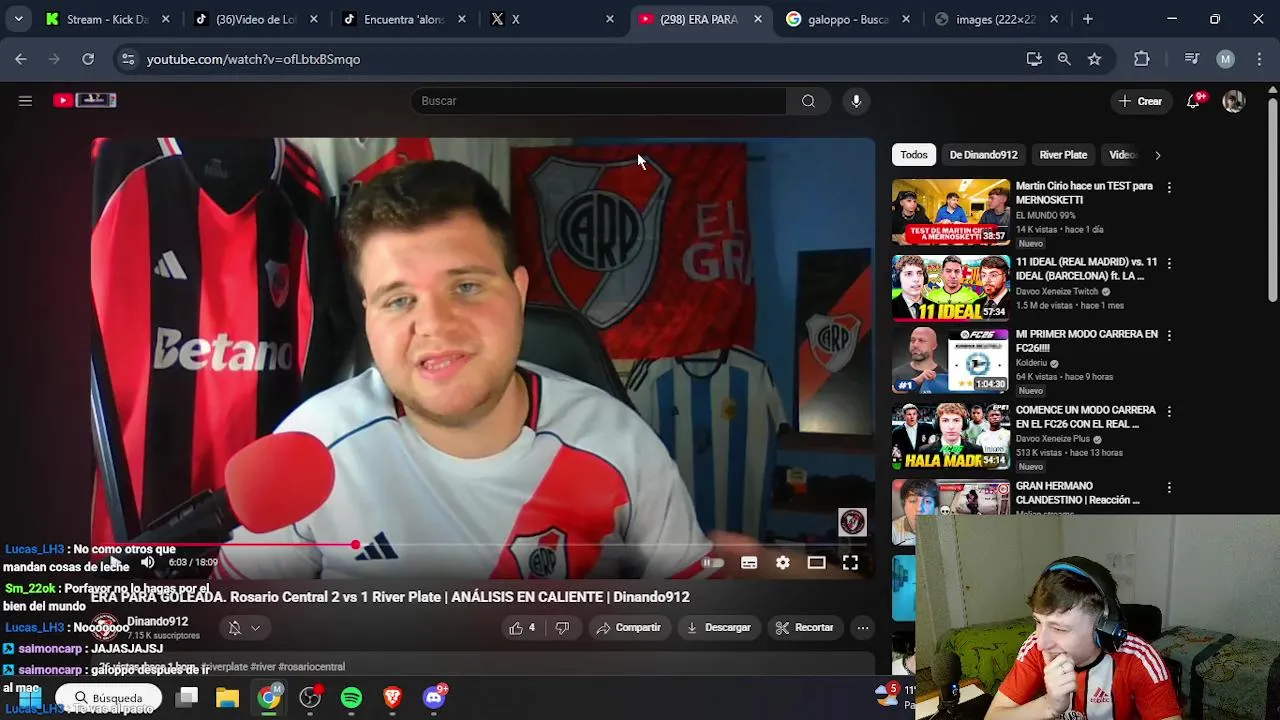This screenshot has width=1280, height=720.
Task: Go back in Chrome
Action: (x=21, y=59)
